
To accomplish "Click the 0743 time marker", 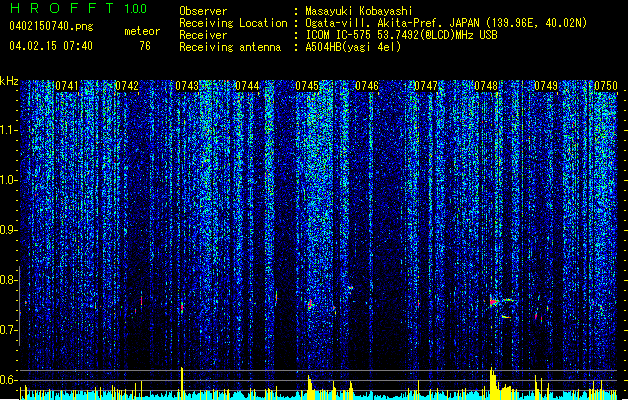I will point(187,86).
